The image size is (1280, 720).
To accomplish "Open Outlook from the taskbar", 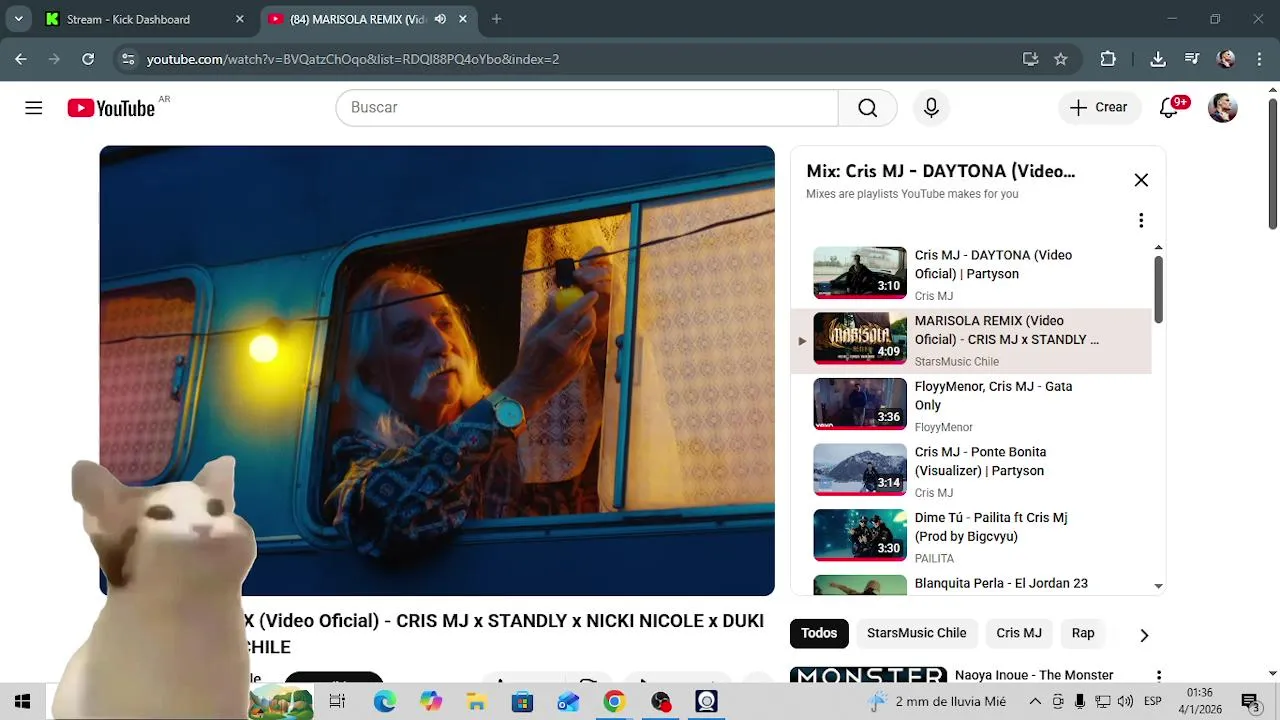I will [568, 701].
